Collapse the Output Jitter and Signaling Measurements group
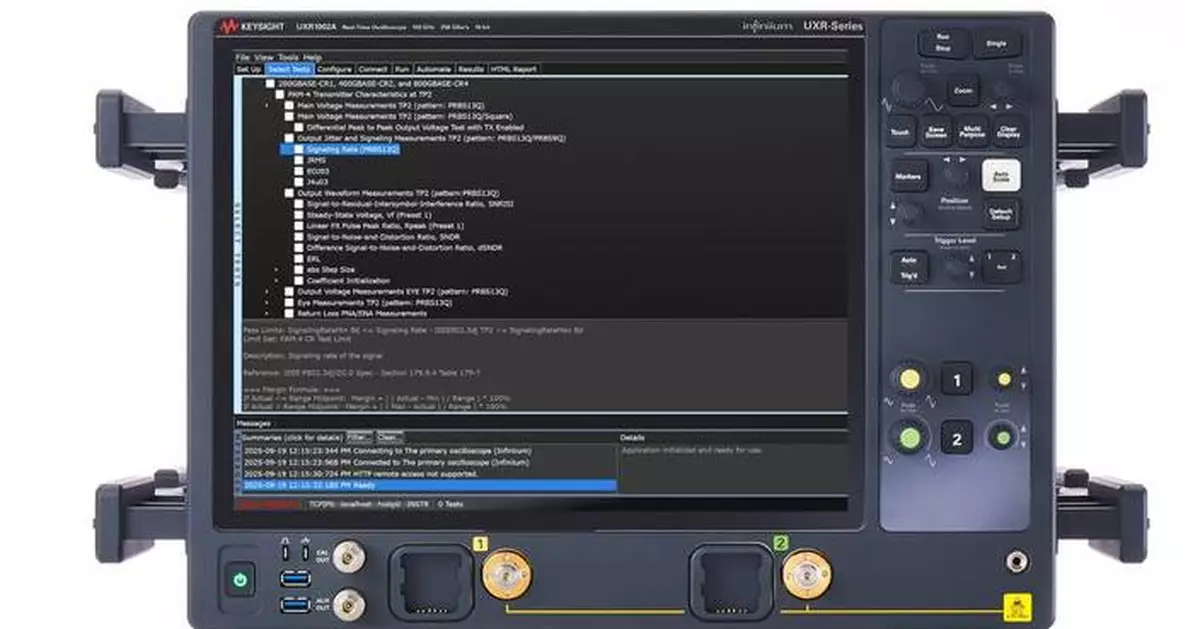This screenshot has height=629, width=1200. tap(281, 138)
